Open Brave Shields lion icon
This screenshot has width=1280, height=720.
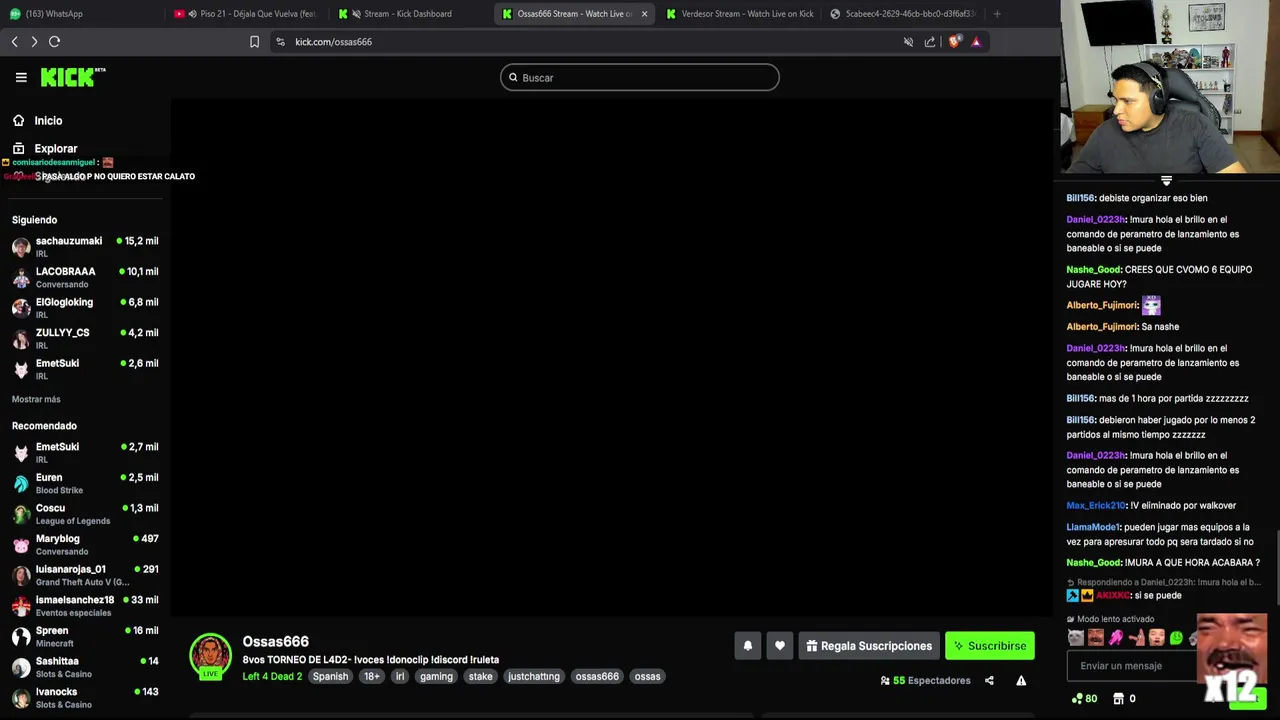pyautogui.click(x=954, y=42)
